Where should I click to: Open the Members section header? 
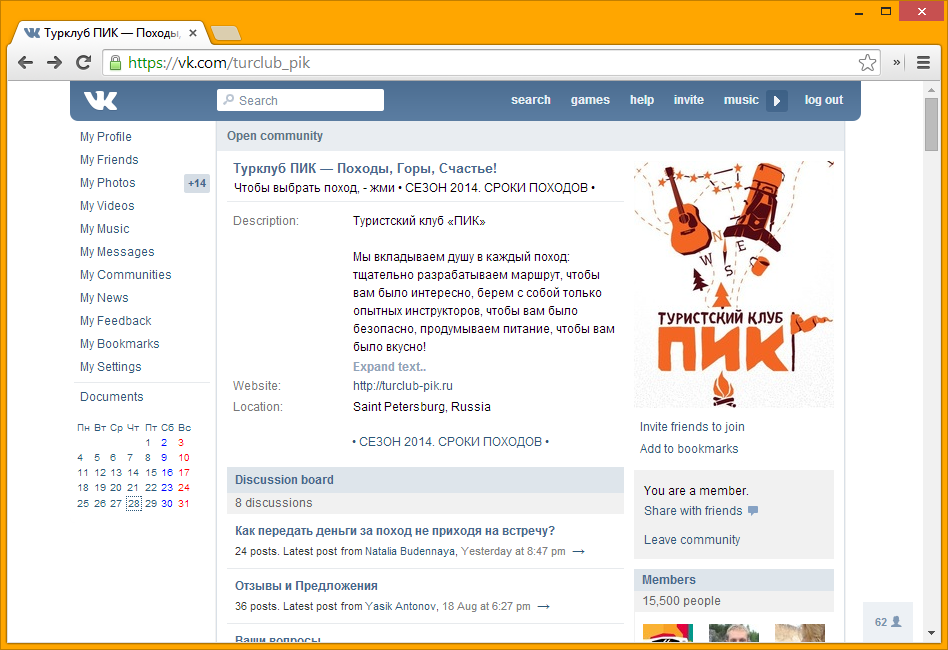click(734, 580)
